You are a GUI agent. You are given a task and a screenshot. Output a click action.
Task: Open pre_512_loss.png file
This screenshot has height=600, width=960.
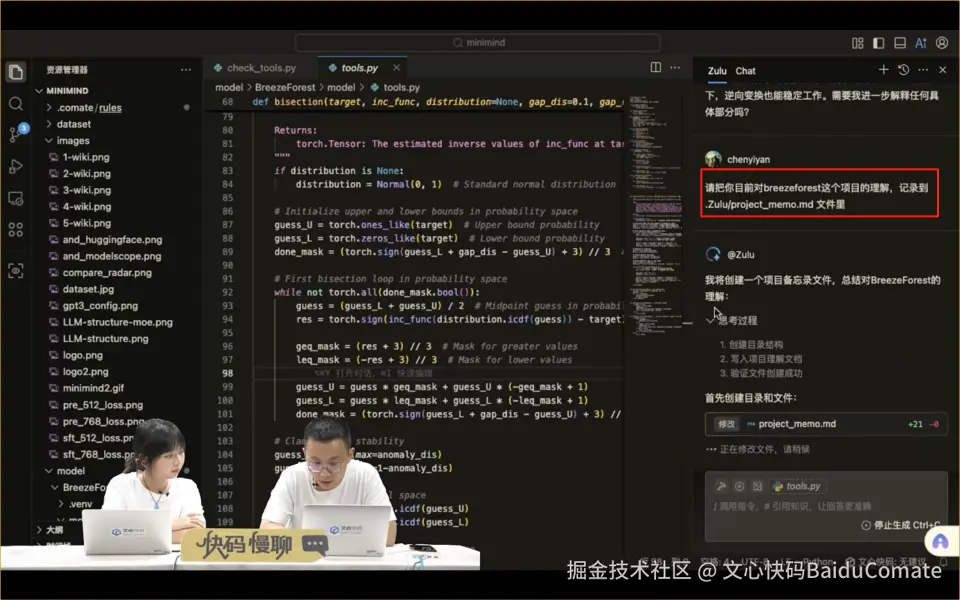[x=102, y=405]
